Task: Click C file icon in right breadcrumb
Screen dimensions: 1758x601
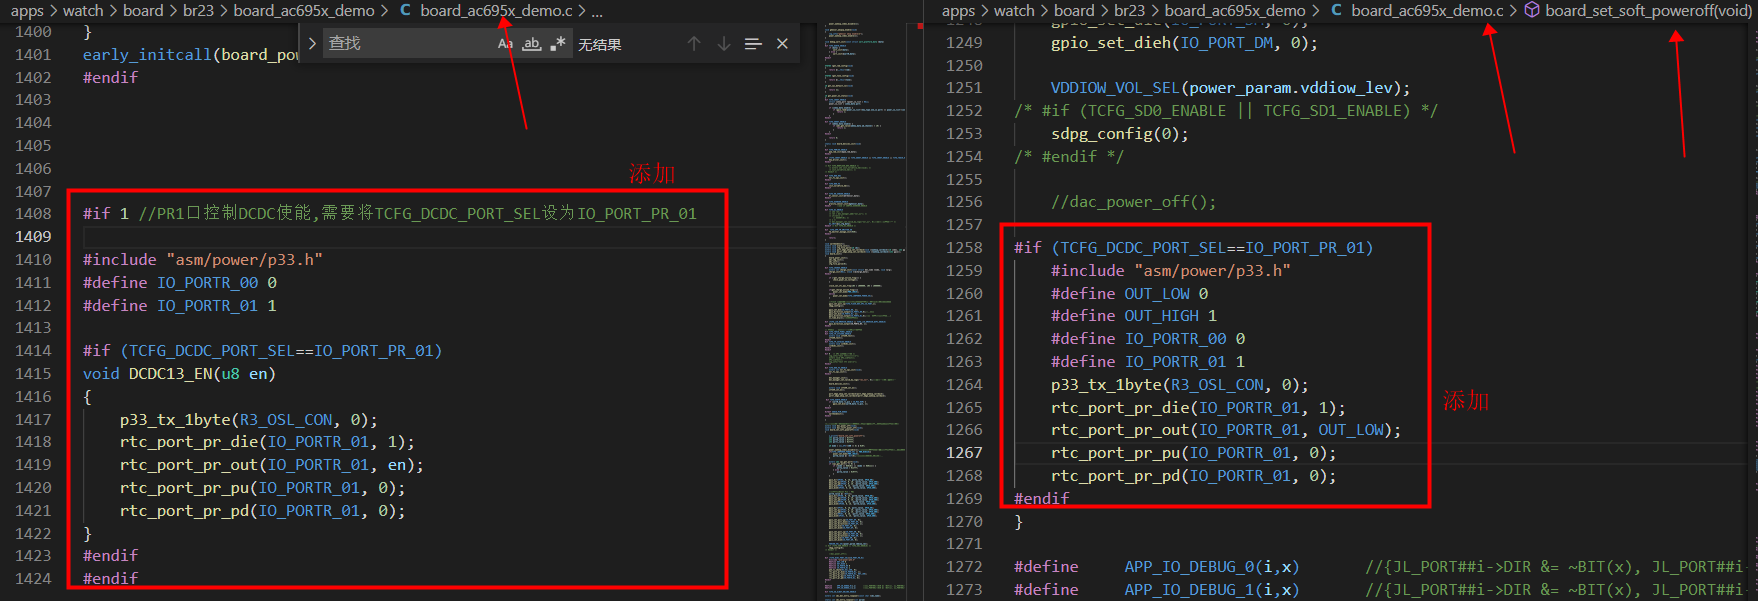Action: (x=1336, y=11)
